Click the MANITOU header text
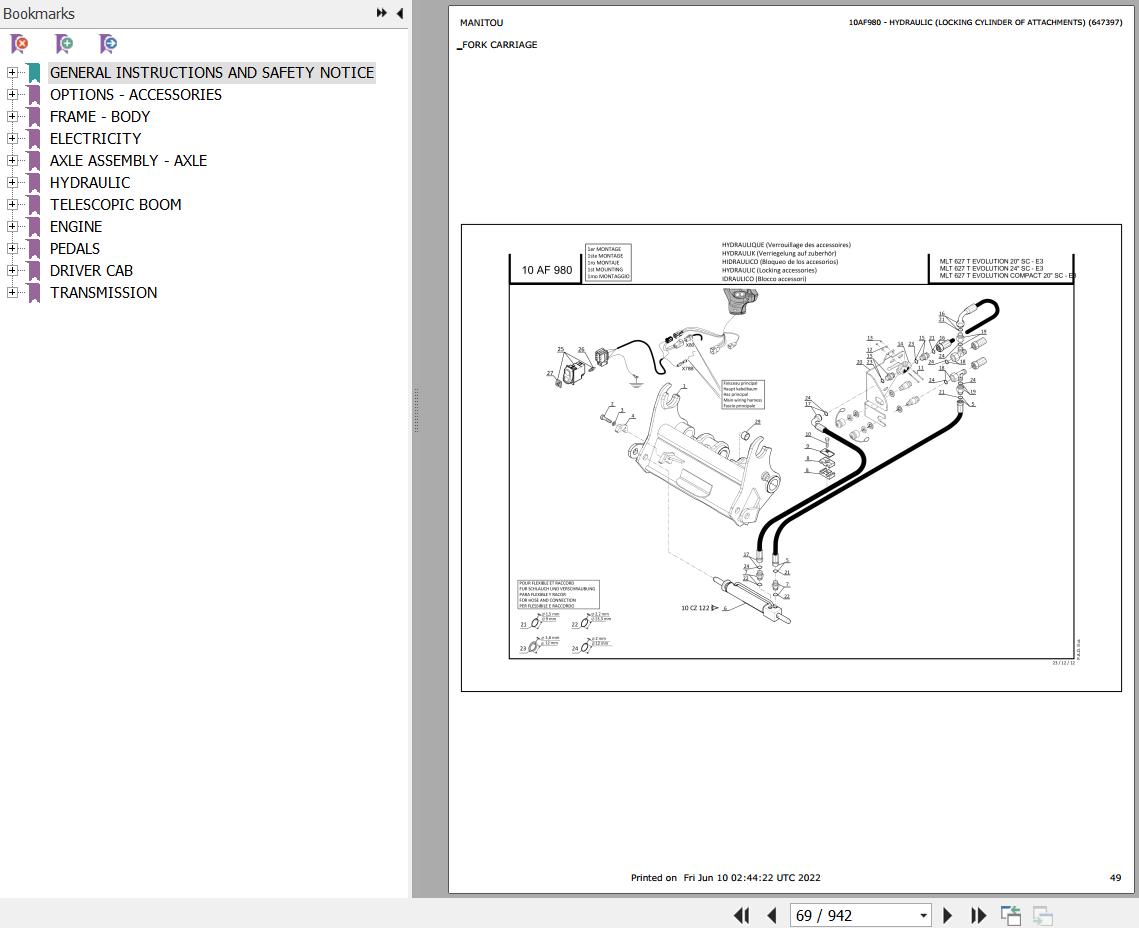Screen dimensions: 1139x928 click(x=482, y=23)
